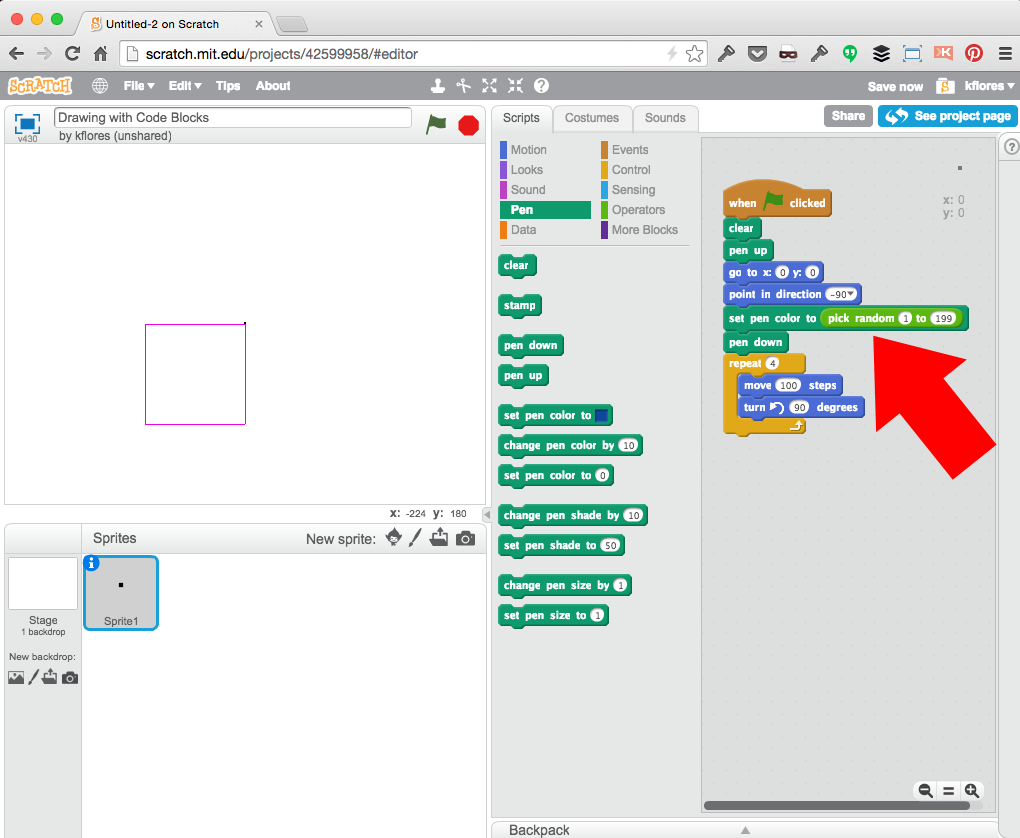The image size is (1020, 838).
Task: Open the About page
Action: [x=273, y=85]
